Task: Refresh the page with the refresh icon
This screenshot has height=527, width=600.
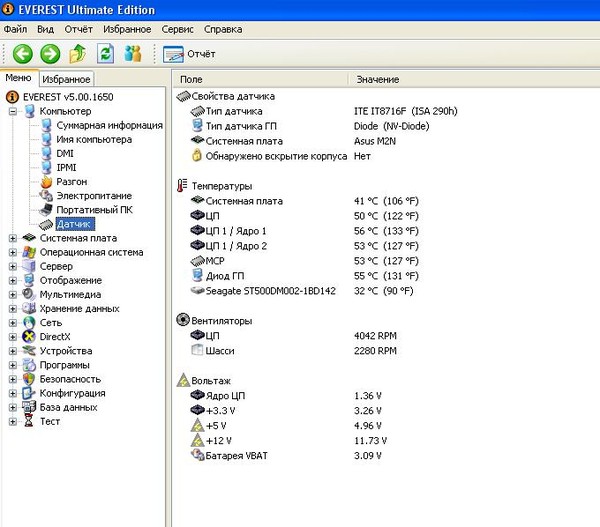Action: pos(105,54)
